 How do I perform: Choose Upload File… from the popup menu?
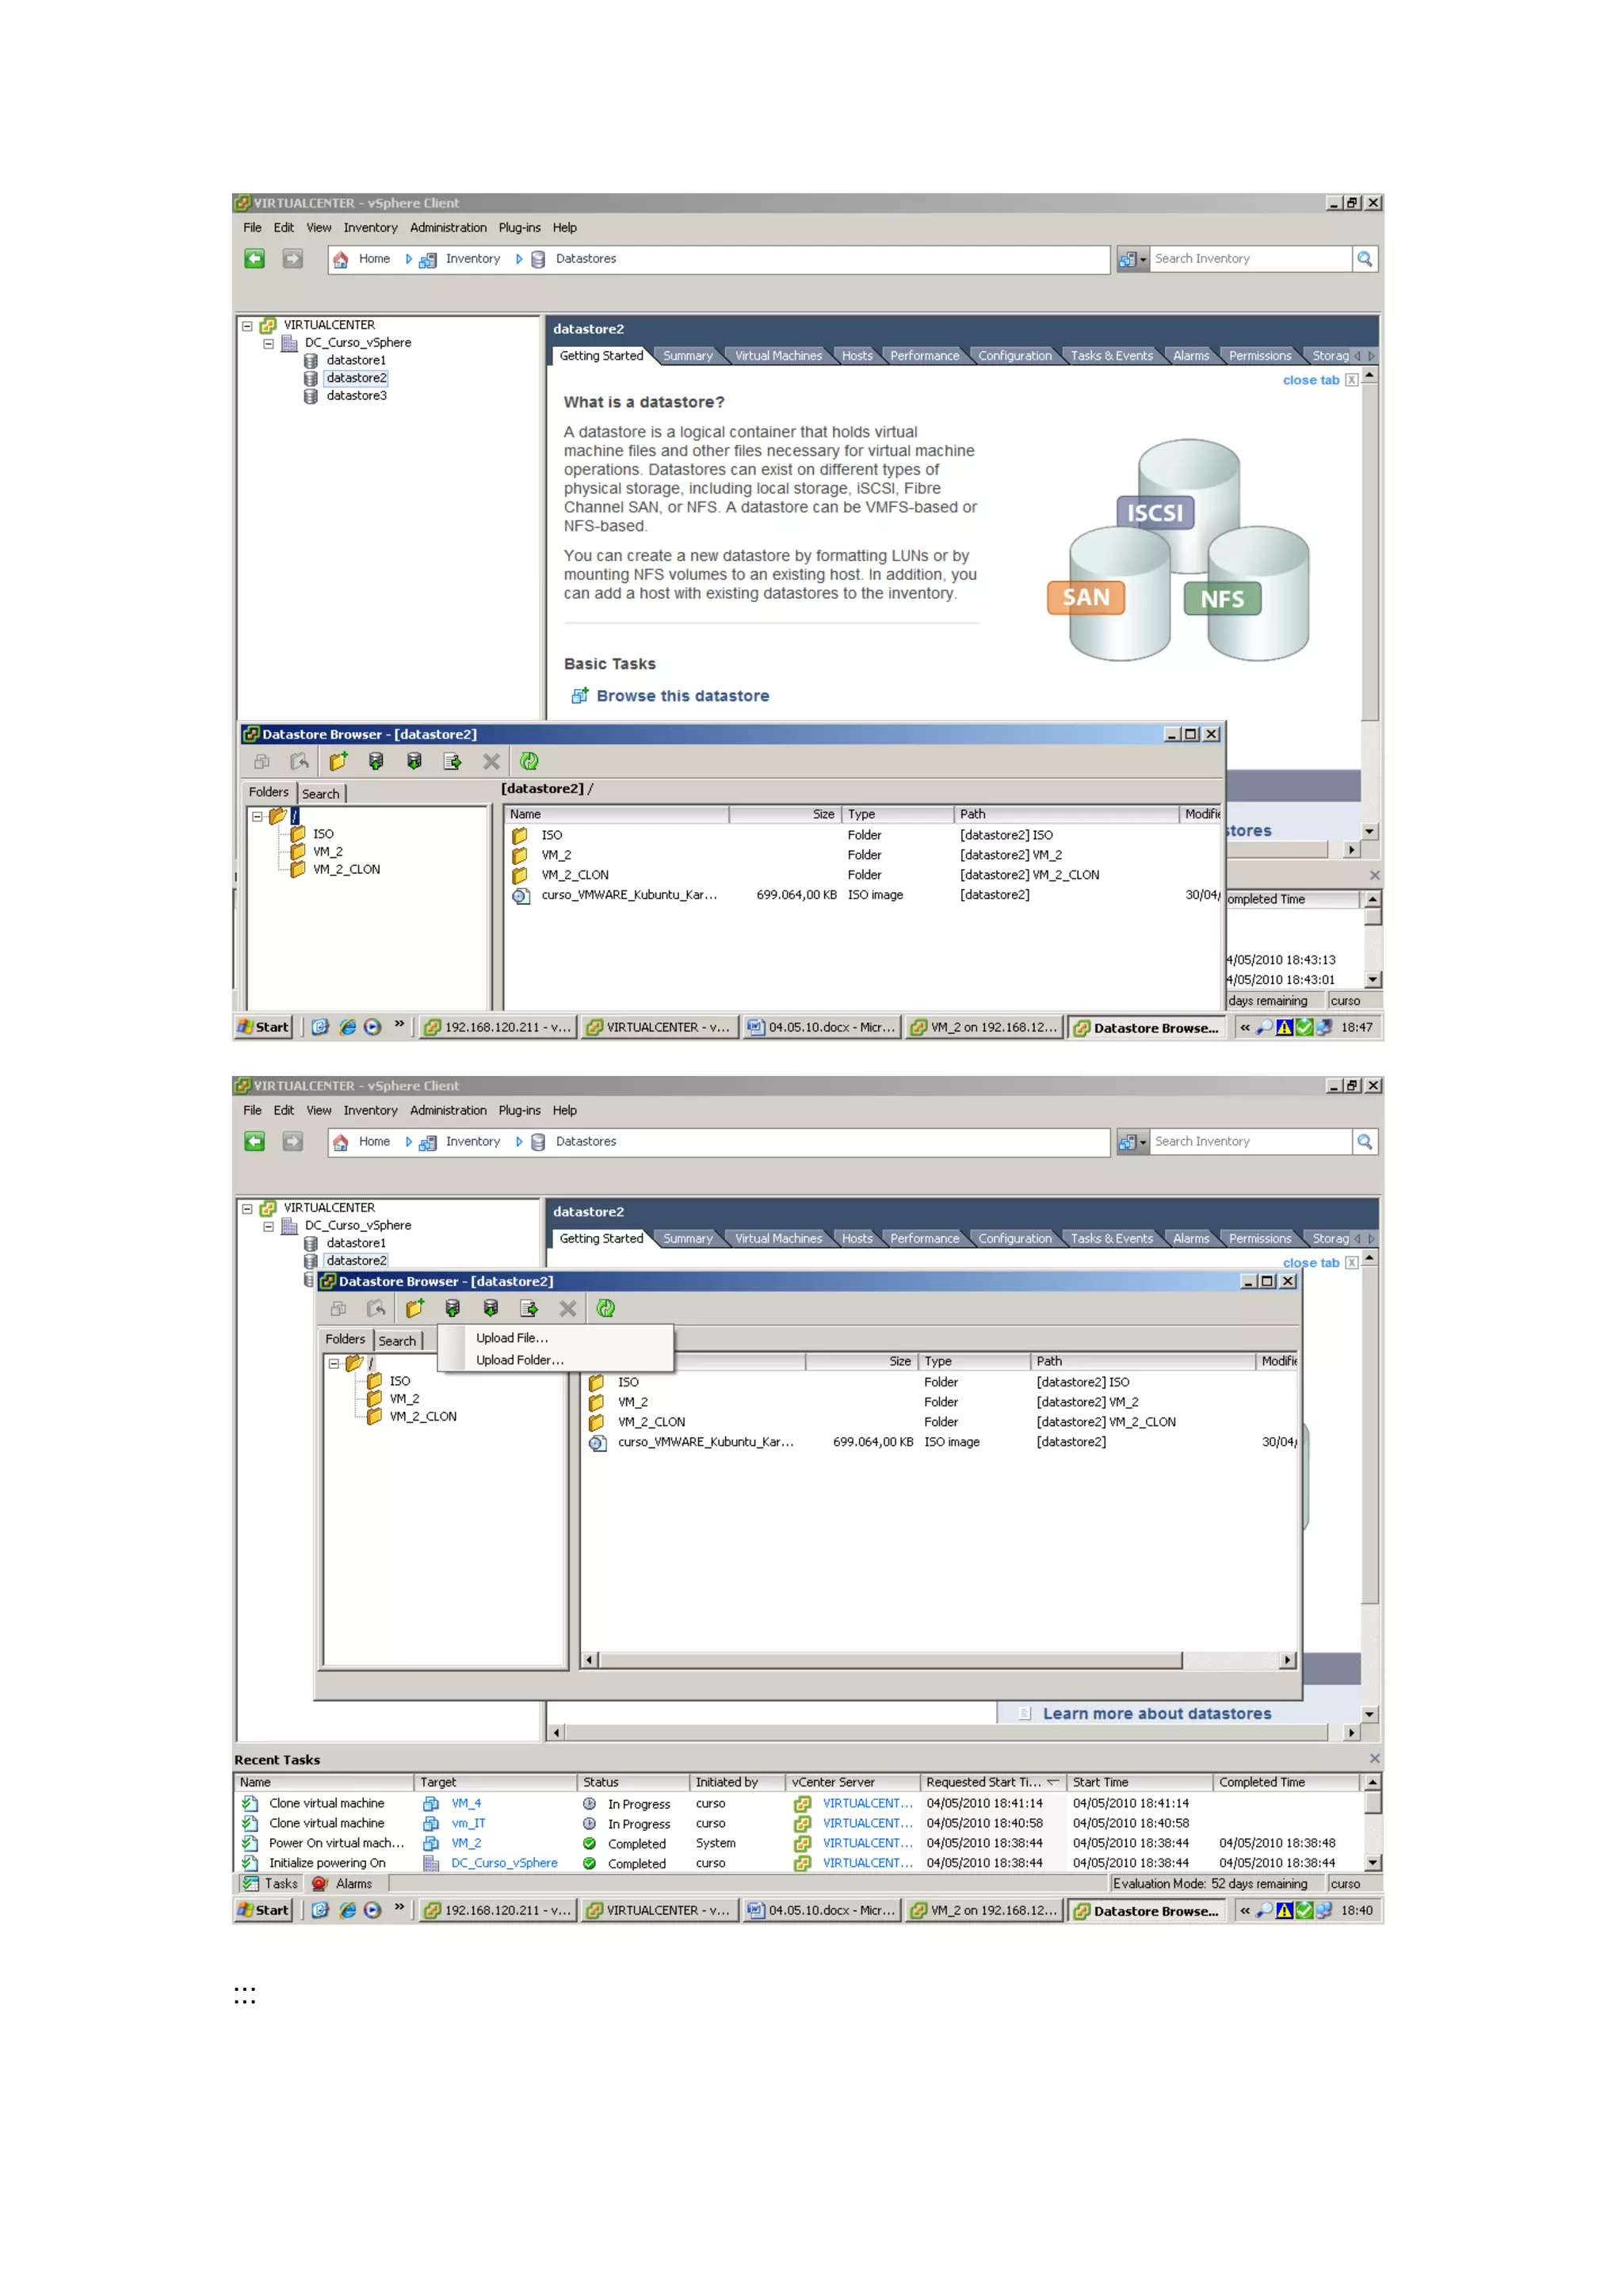pyautogui.click(x=511, y=1338)
